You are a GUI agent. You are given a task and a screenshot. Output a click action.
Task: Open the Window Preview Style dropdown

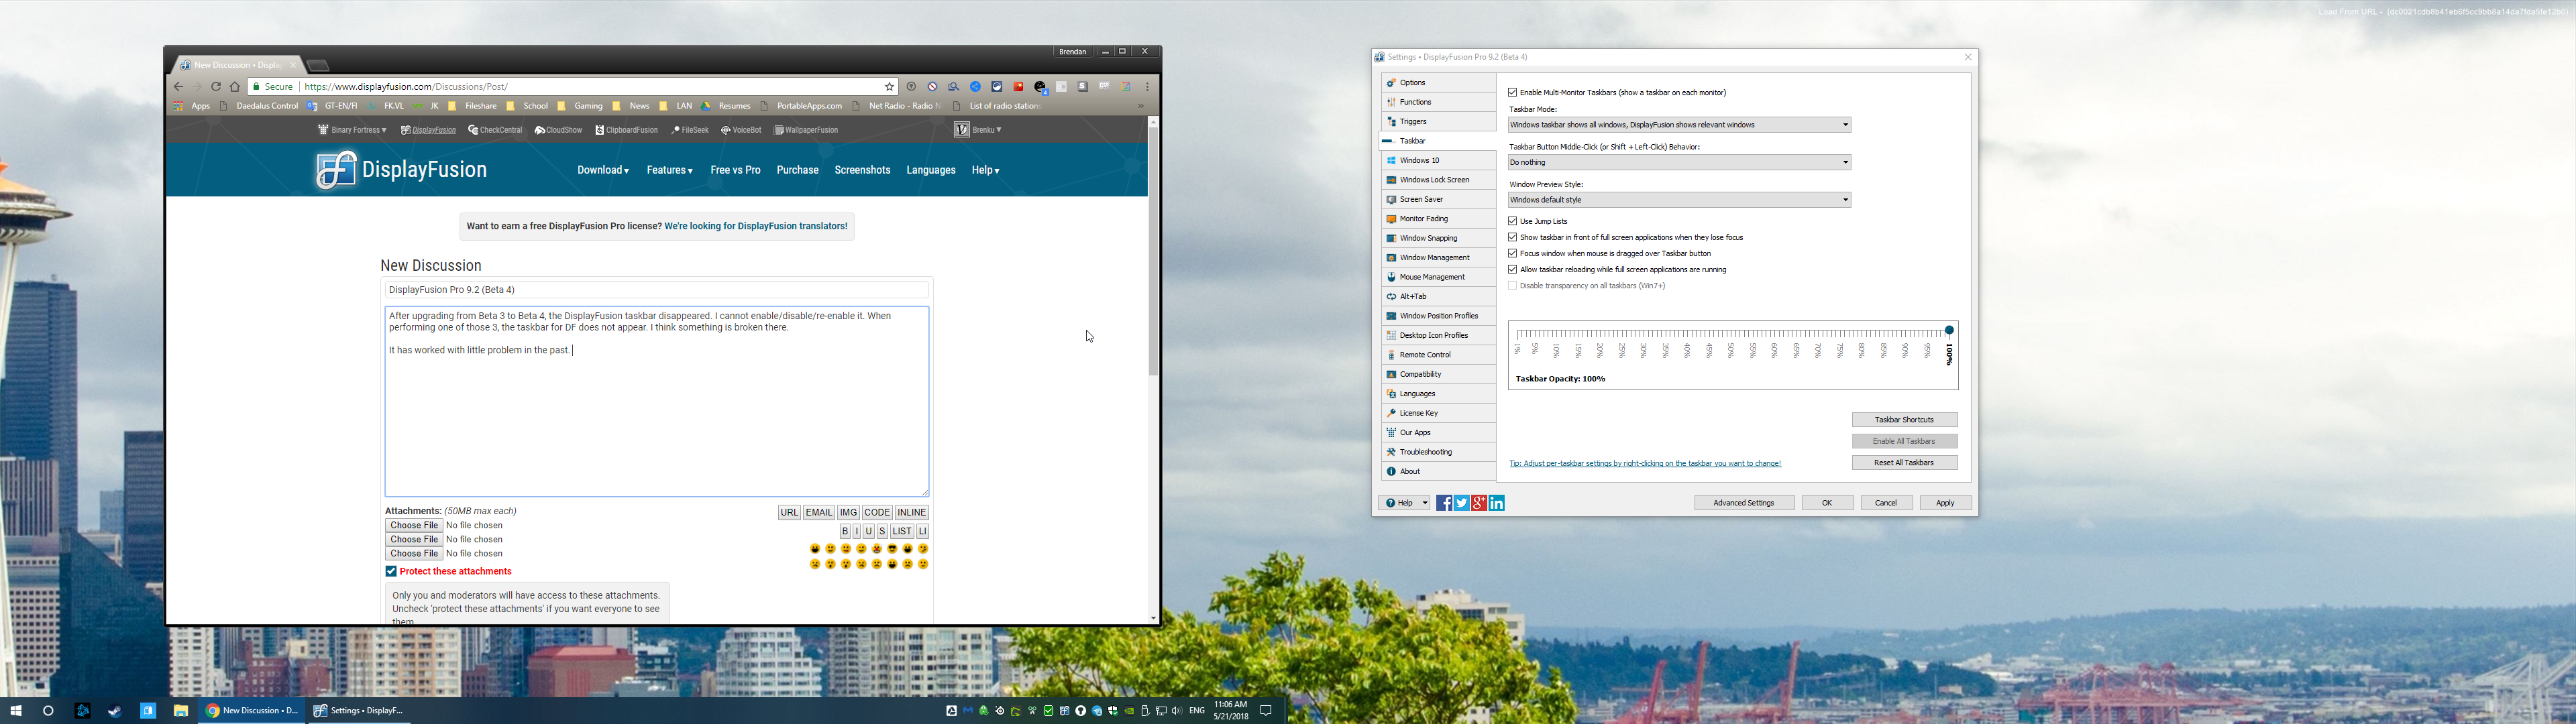1679,200
